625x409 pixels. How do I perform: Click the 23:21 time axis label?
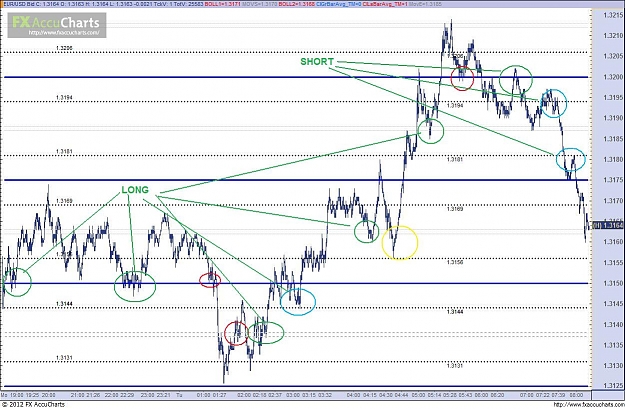pos(163,395)
